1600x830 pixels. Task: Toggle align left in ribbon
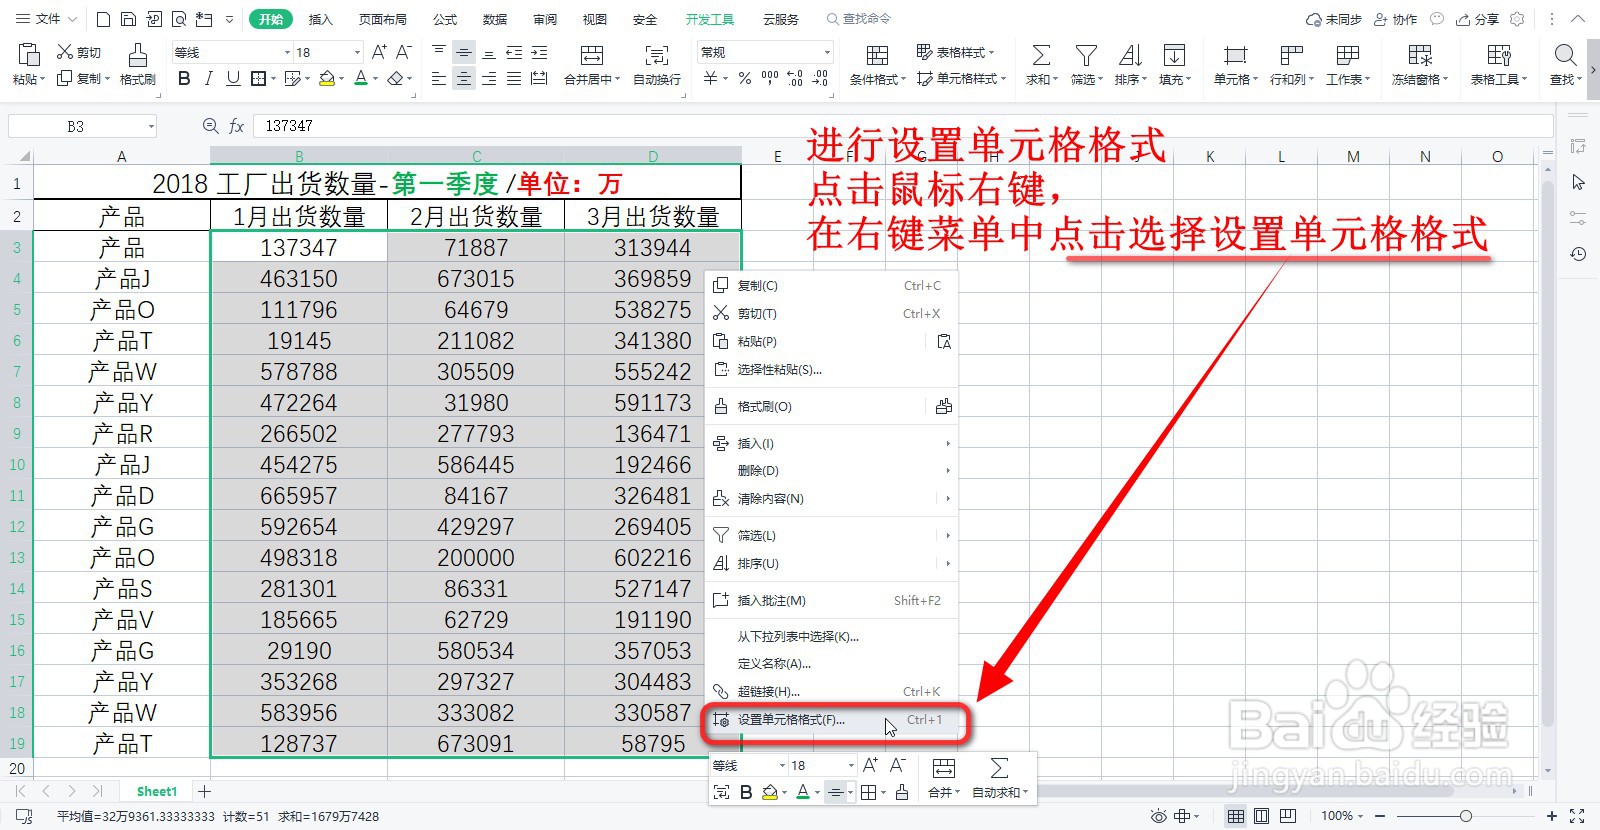coord(439,78)
